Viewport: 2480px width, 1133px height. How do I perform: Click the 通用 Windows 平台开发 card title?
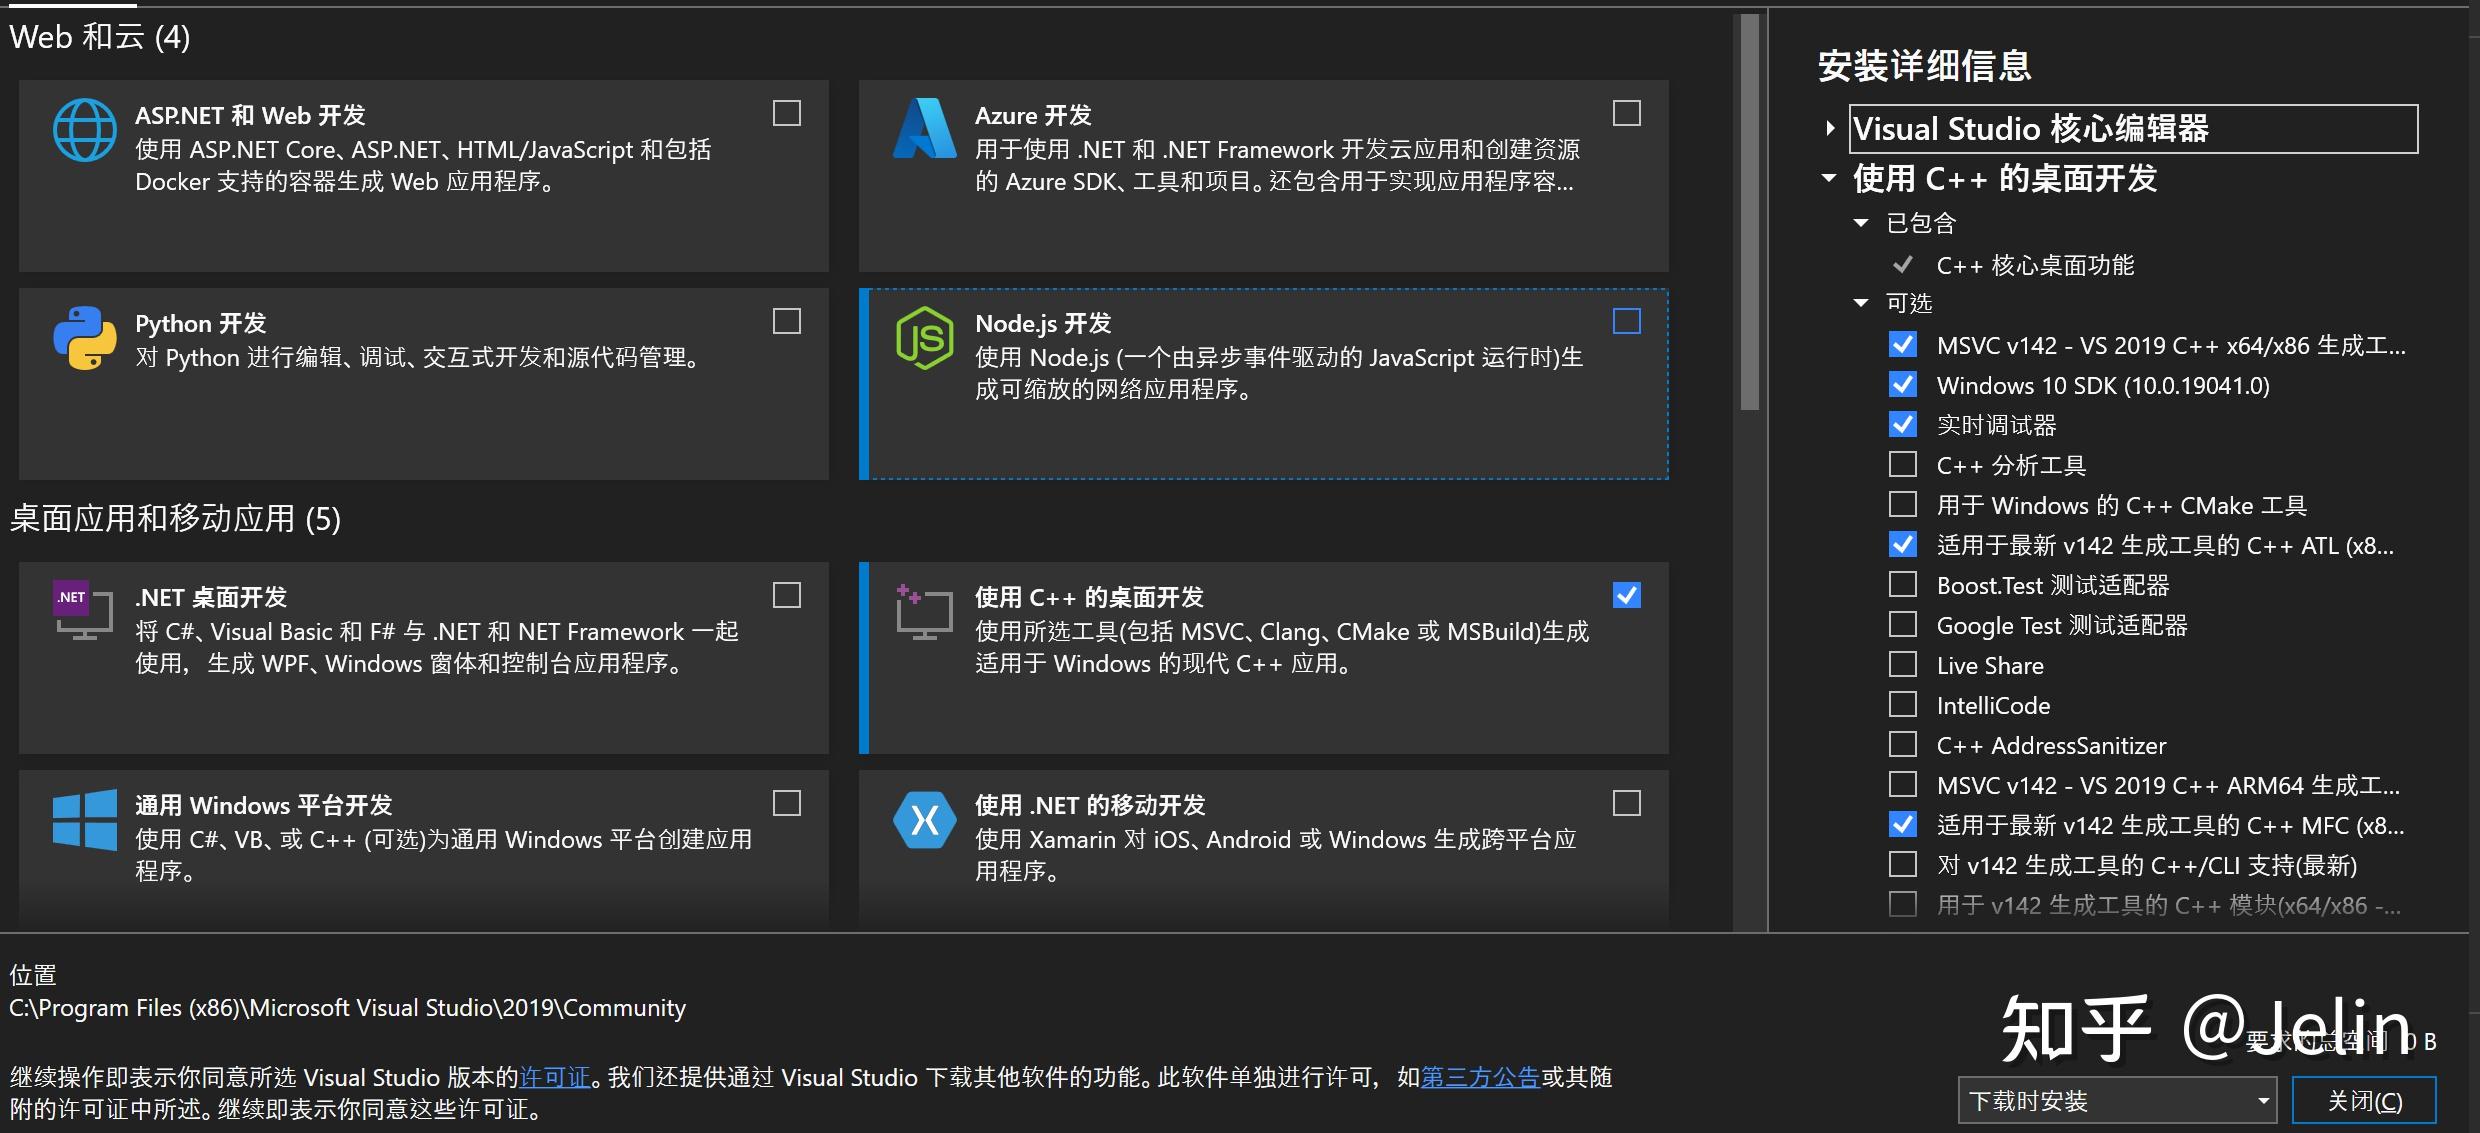pos(264,805)
